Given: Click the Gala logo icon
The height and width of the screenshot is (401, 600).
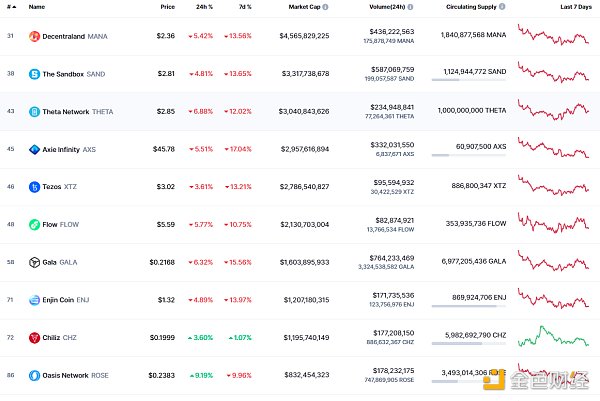Looking at the screenshot, I should pos(33,262).
